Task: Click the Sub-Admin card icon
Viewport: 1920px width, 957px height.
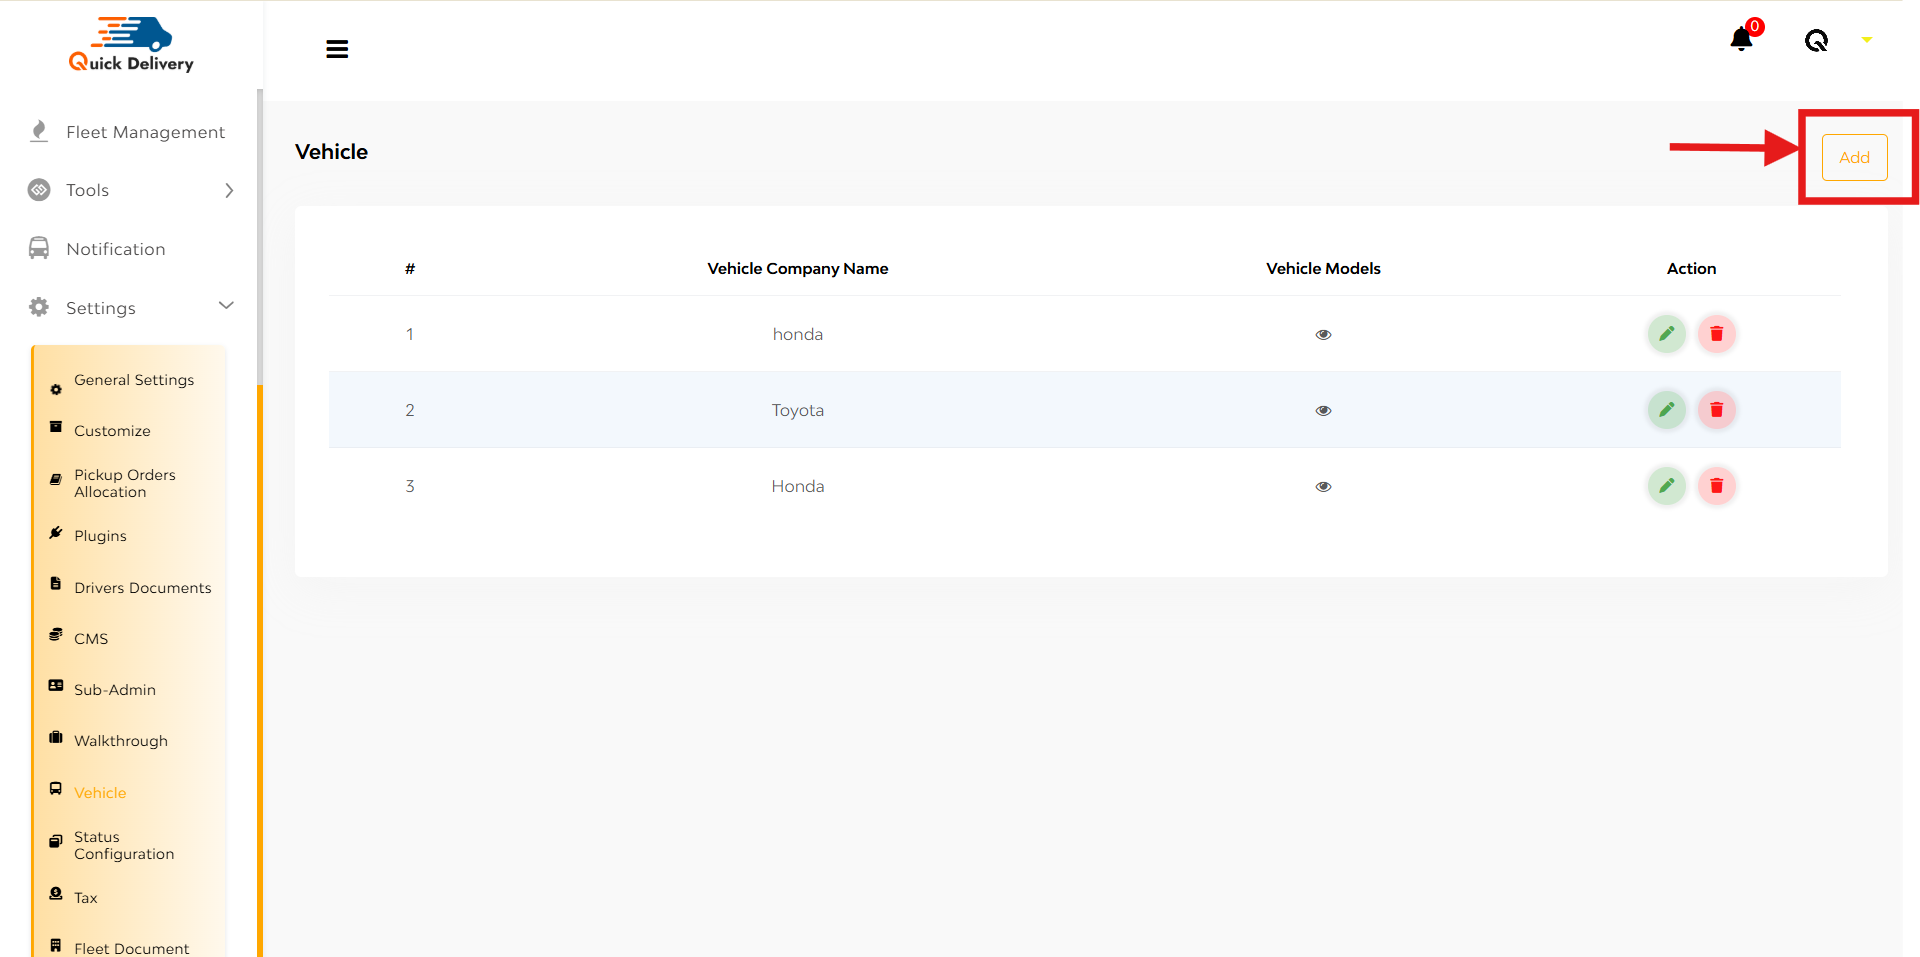Action: coord(56,686)
